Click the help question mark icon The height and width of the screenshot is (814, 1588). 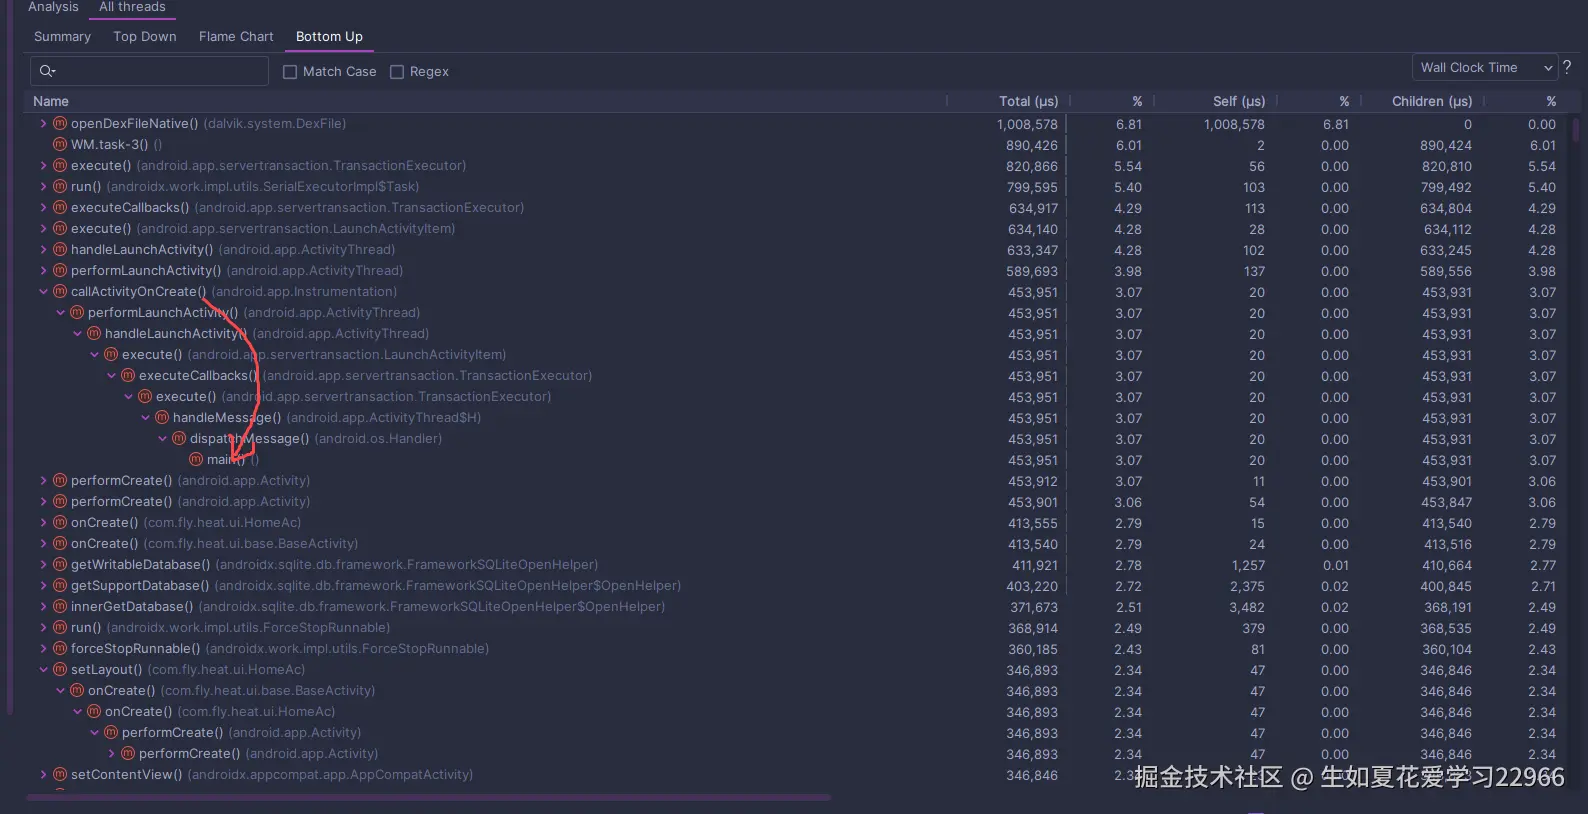tap(1567, 67)
